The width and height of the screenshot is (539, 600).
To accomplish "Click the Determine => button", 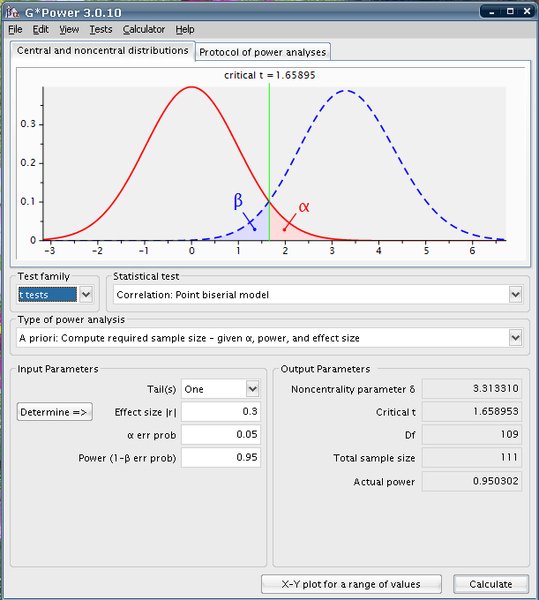I will (x=55, y=412).
